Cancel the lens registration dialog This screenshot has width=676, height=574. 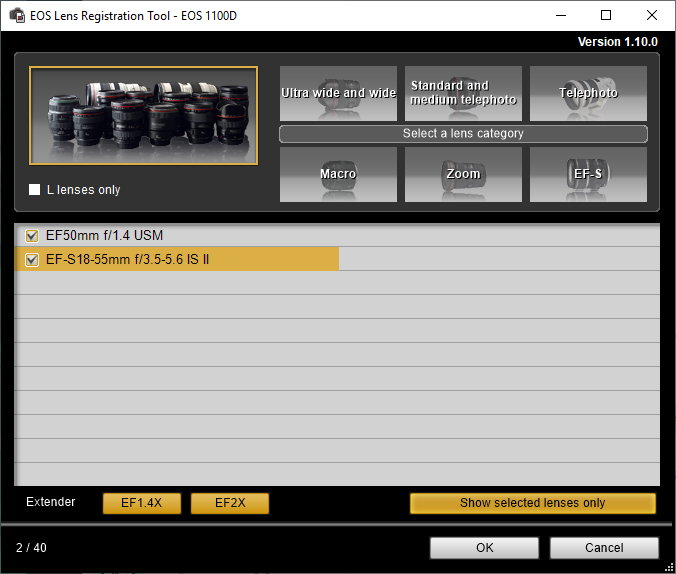pos(604,548)
